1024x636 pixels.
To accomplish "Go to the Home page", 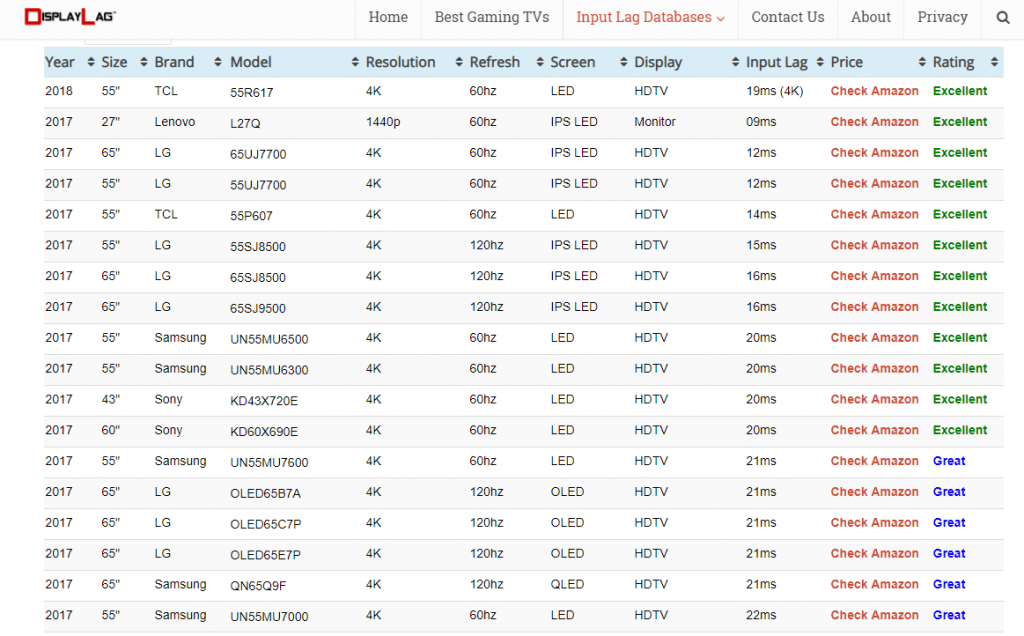I will click(x=388, y=17).
